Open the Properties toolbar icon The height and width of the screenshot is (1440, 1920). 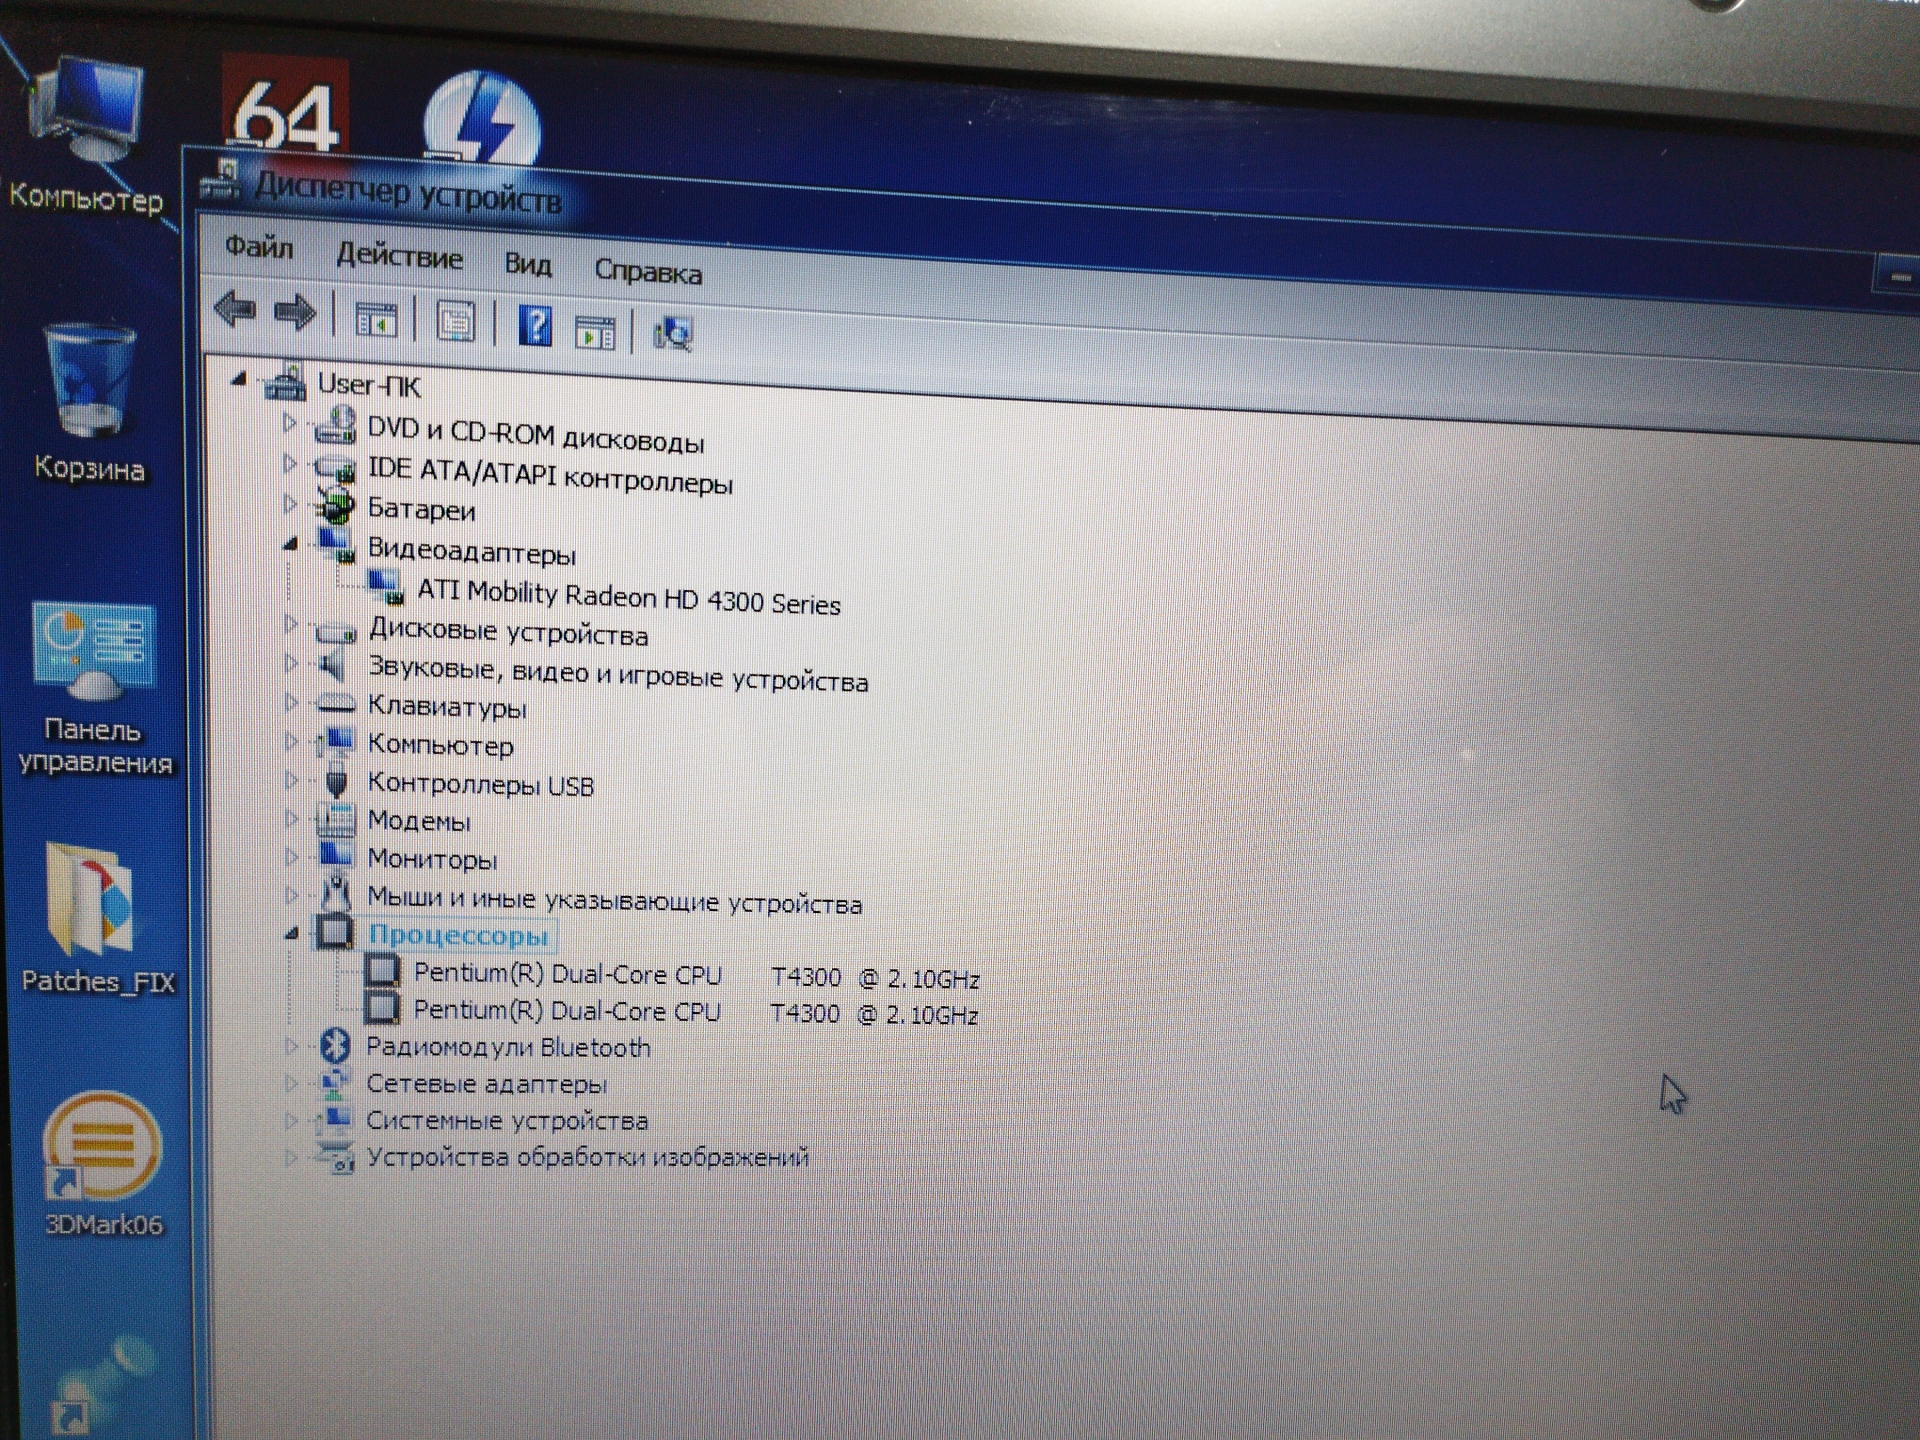(456, 323)
